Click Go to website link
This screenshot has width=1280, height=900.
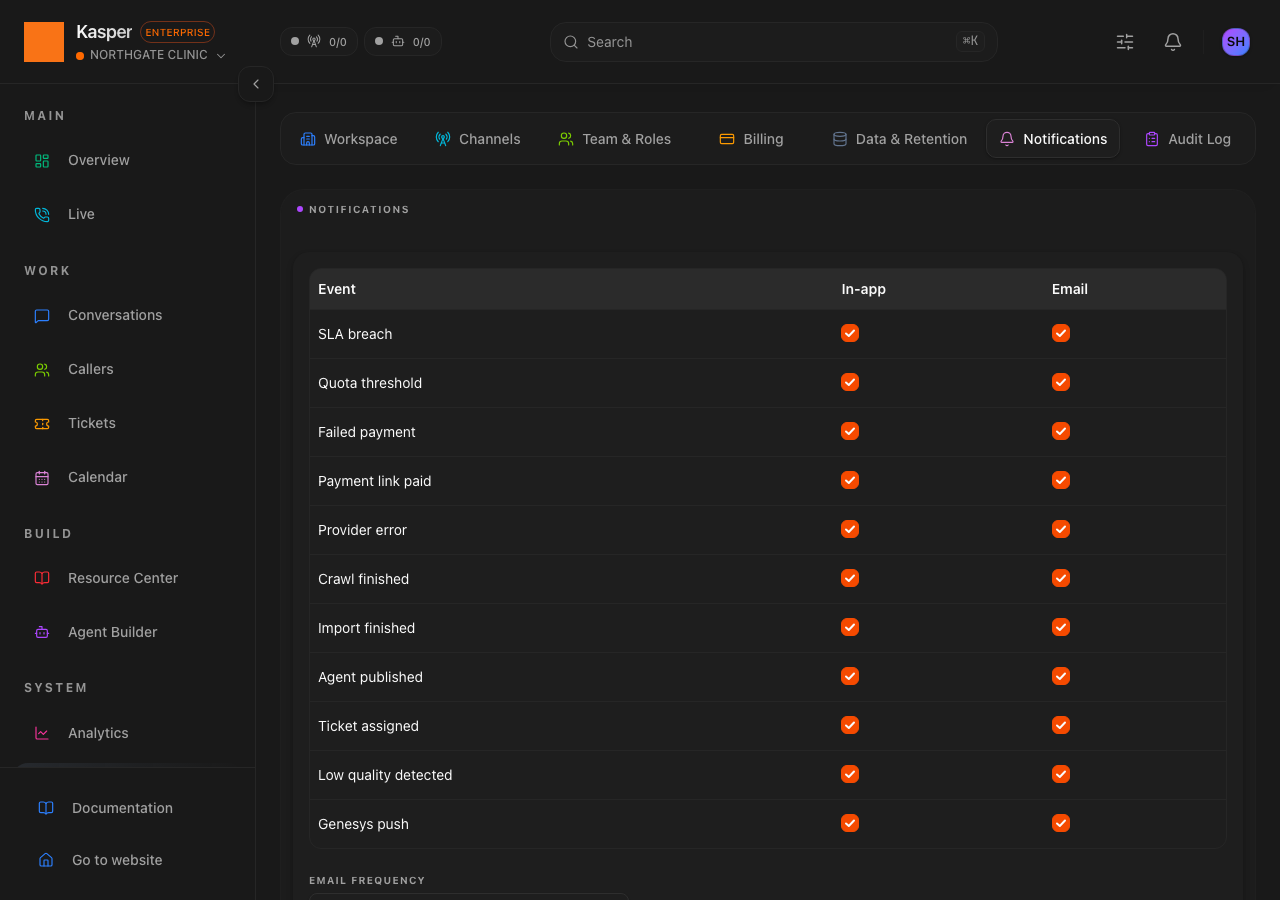(128, 860)
